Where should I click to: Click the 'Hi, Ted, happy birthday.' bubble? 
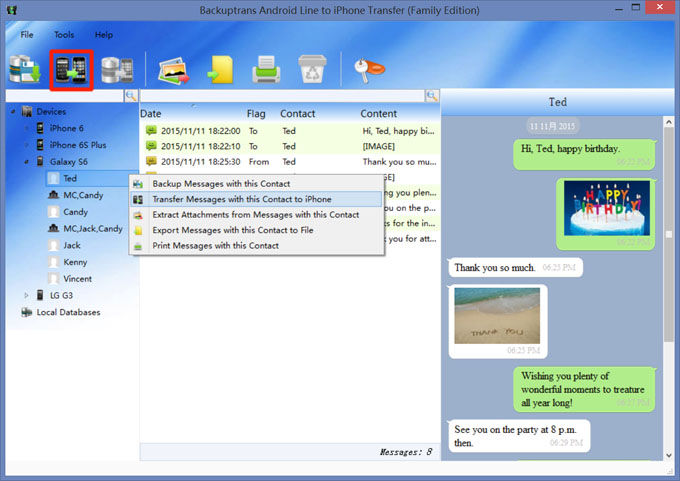point(584,154)
